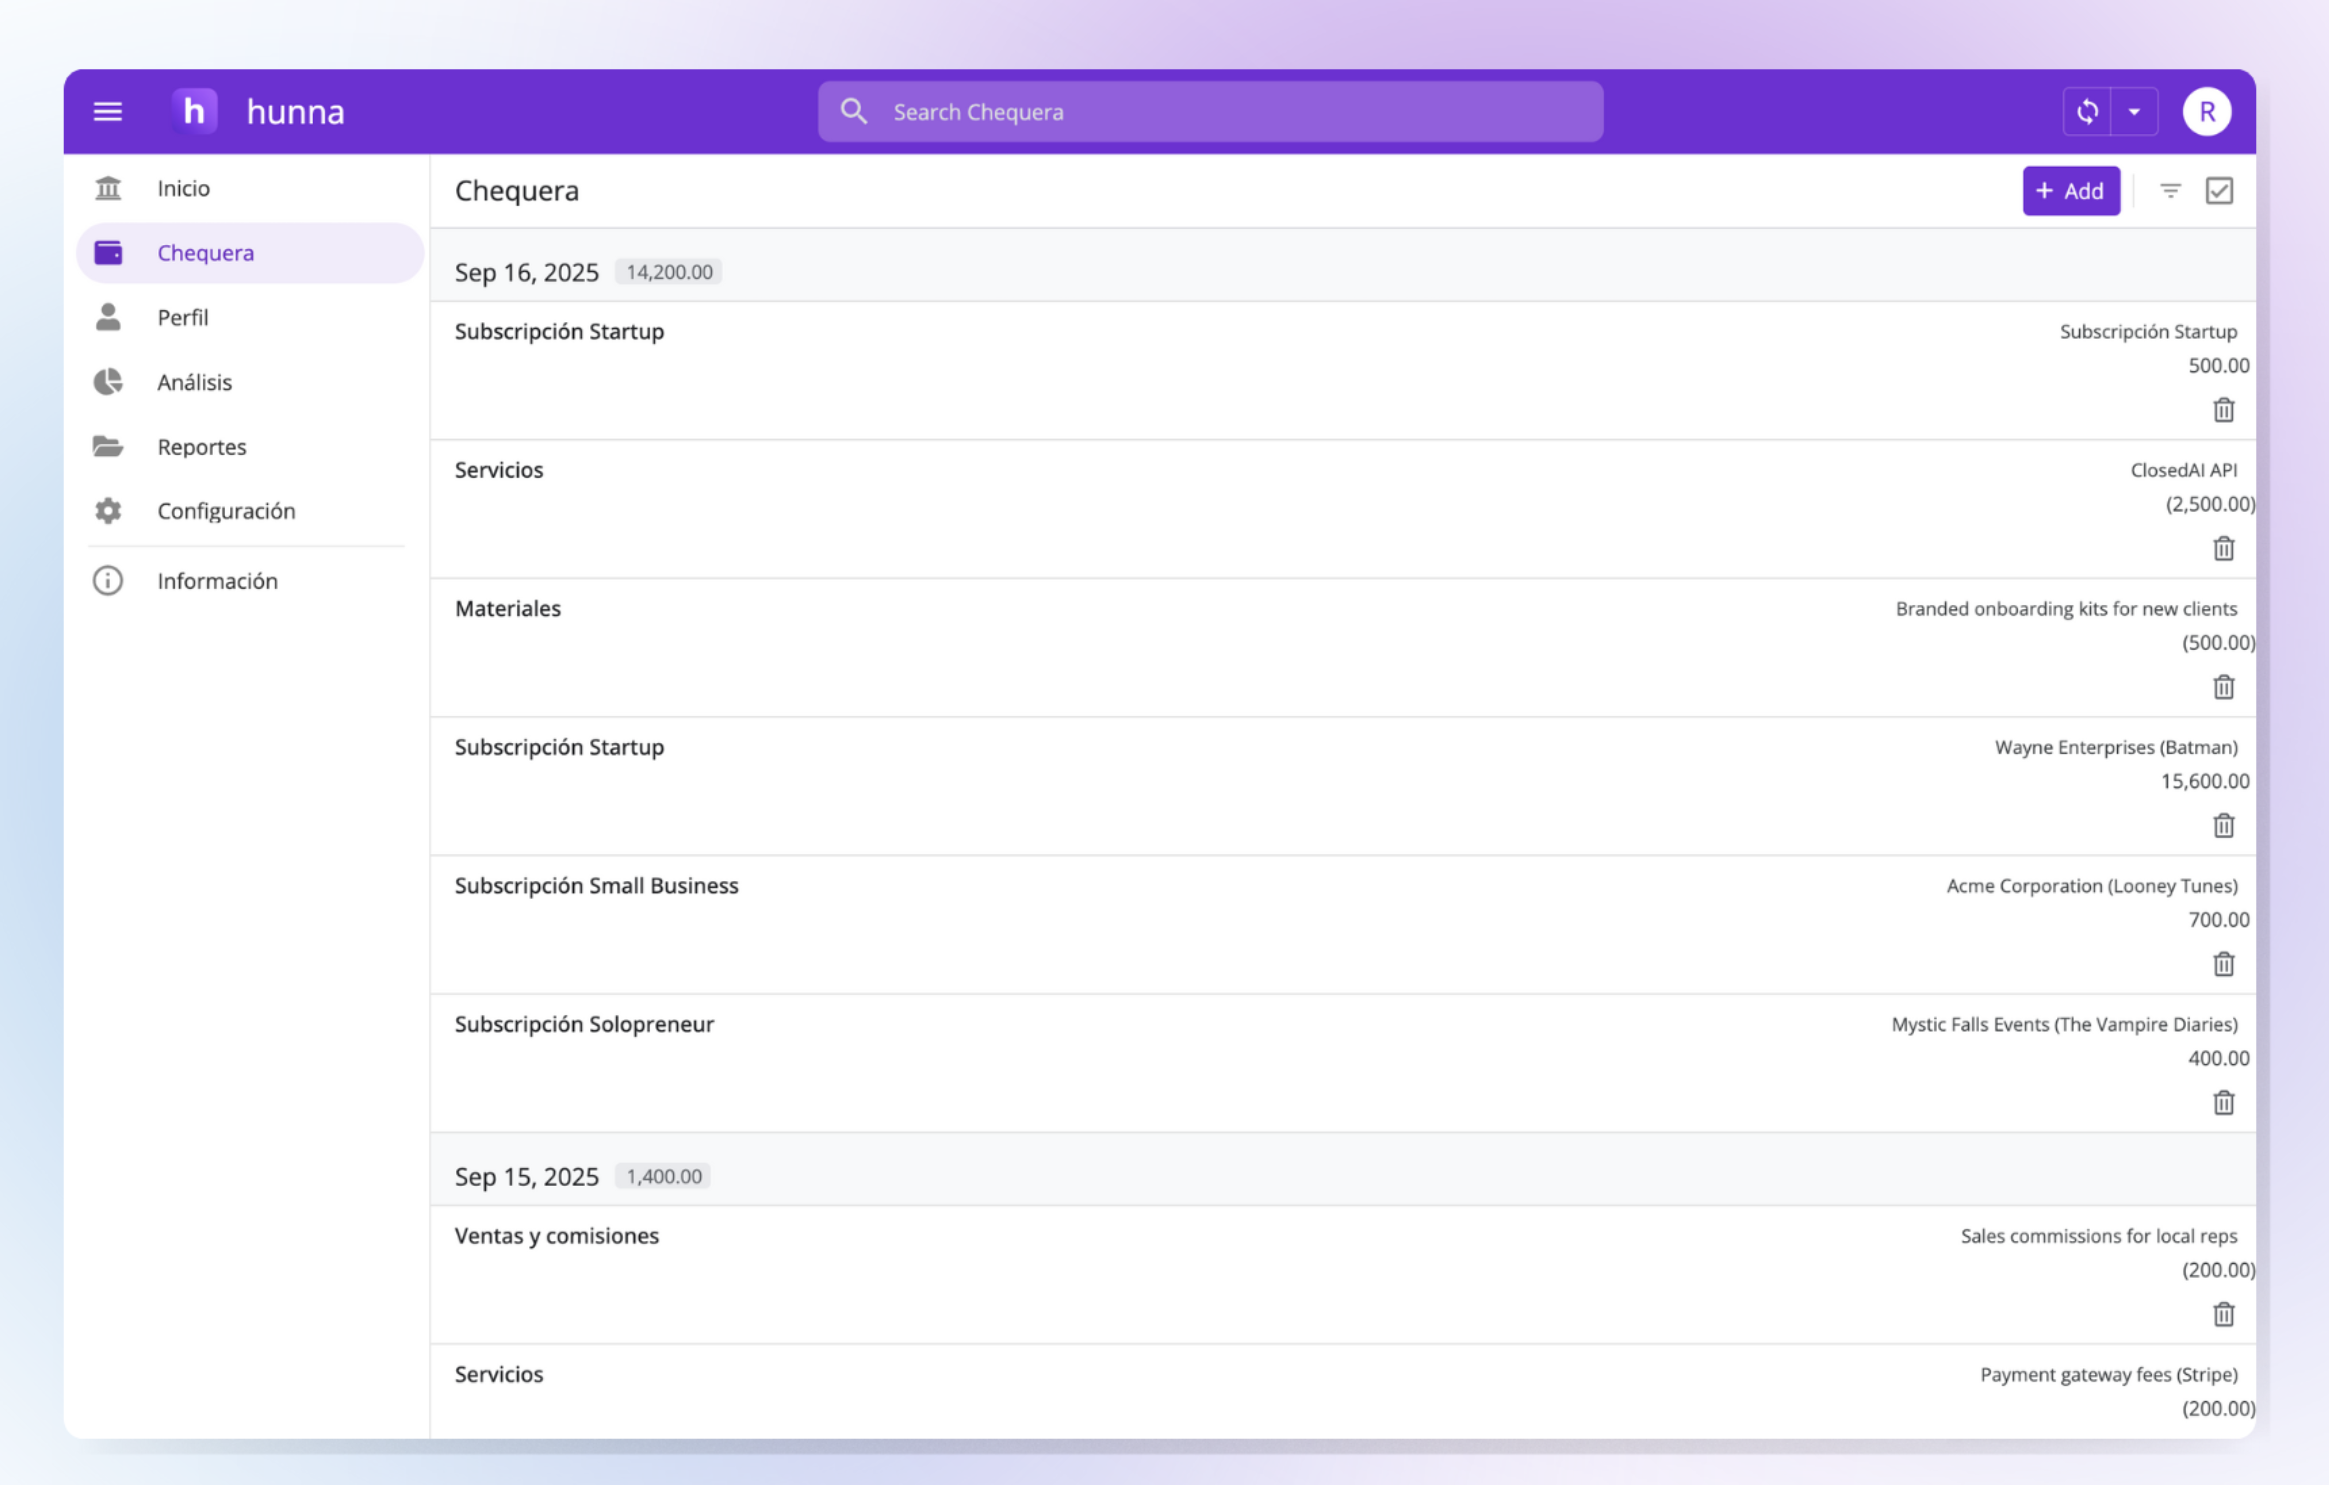Image resolution: width=2329 pixels, height=1485 pixels.
Task: Open the filter list icon
Action: click(2170, 190)
